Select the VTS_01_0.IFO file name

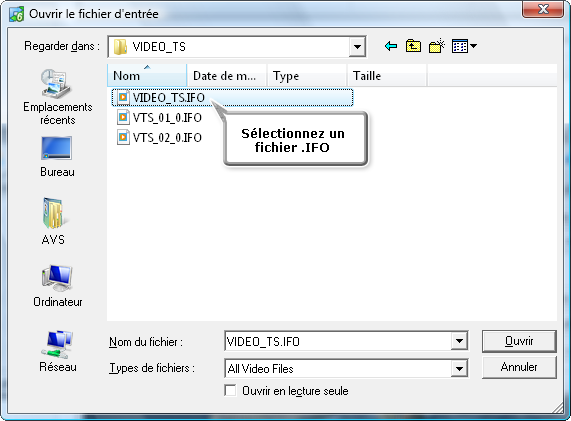[167, 118]
